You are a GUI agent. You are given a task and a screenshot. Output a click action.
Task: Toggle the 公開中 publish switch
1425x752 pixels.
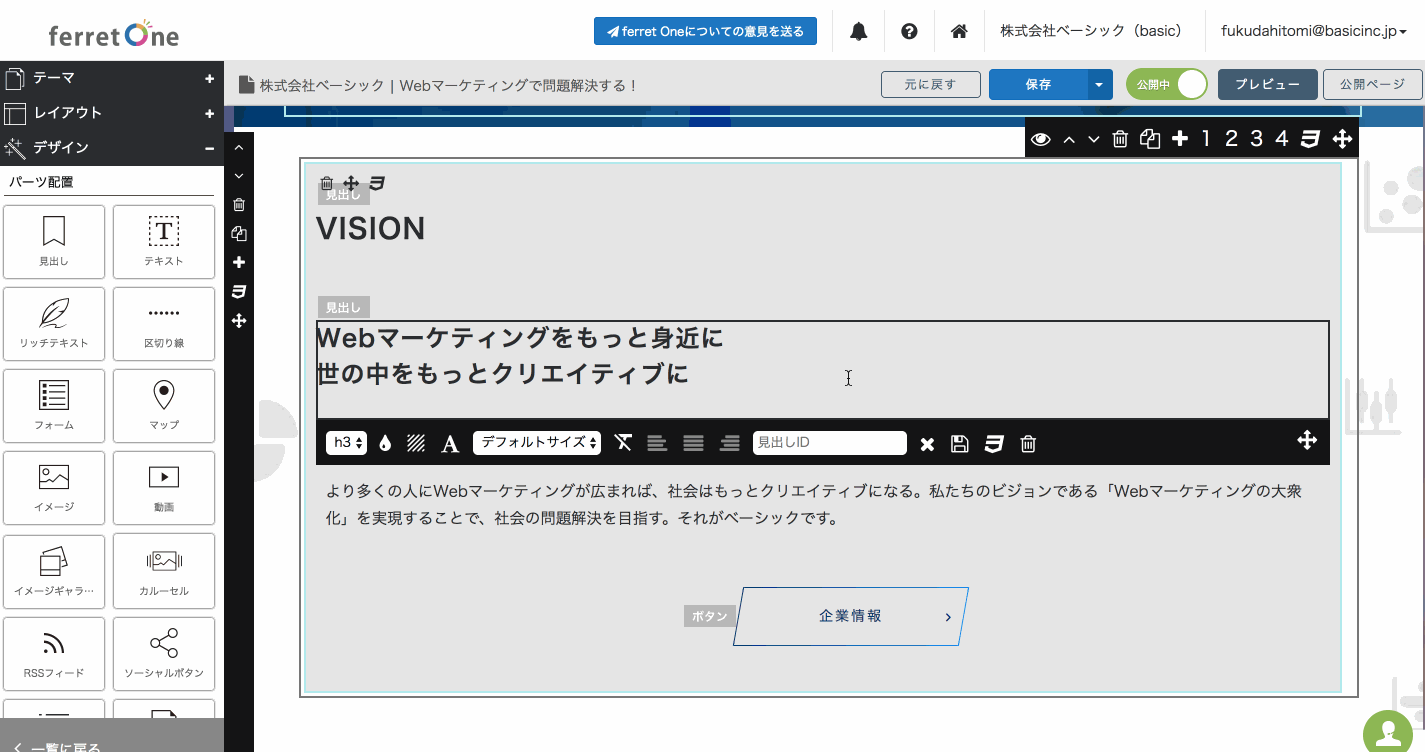click(x=1166, y=85)
